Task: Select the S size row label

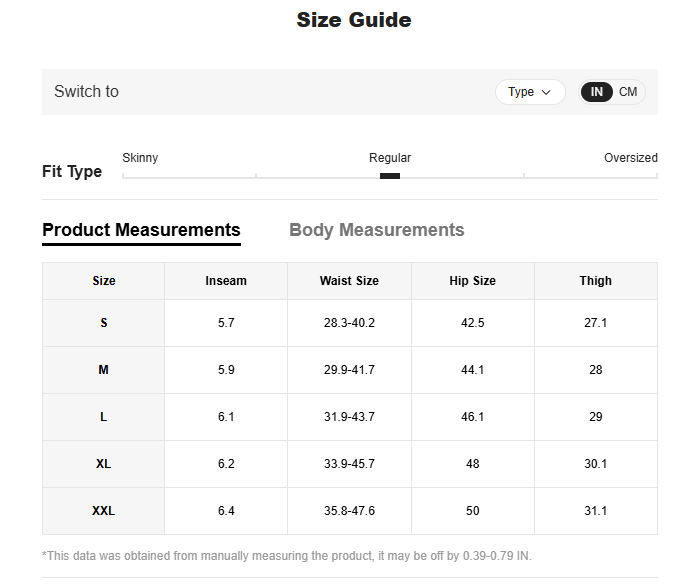Action: pos(104,323)
